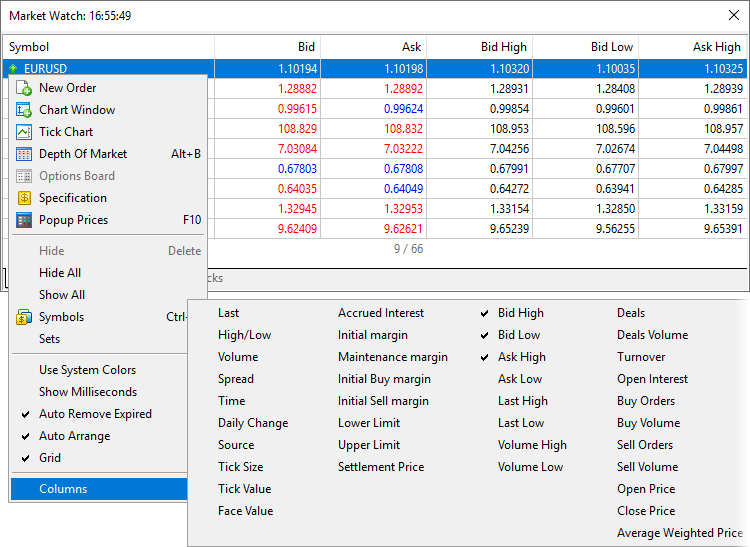Choose Average Weighted Price column
750x547 pixels.
tap(680, 533)
